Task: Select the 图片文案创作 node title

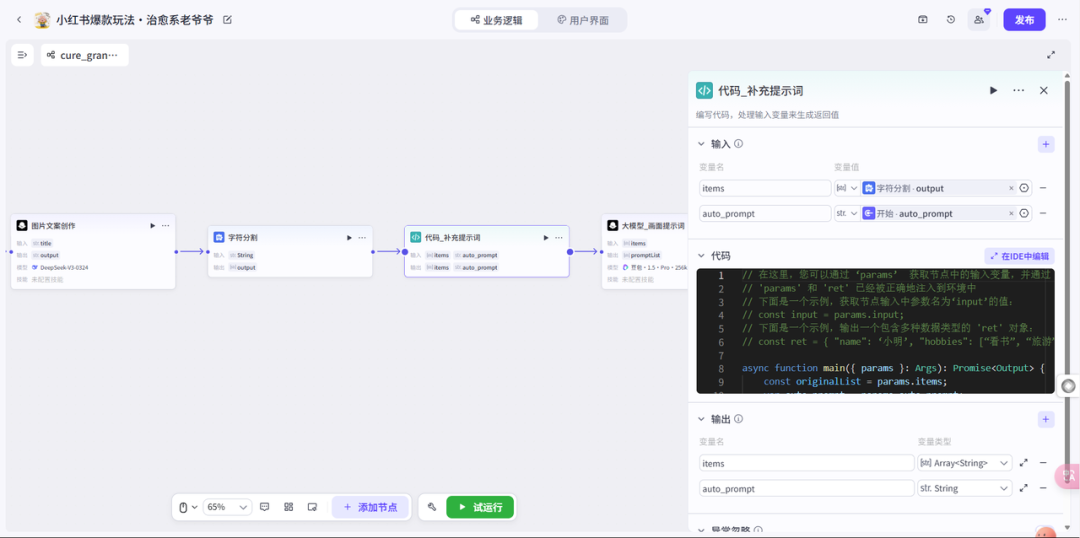Action: point(53,226)
